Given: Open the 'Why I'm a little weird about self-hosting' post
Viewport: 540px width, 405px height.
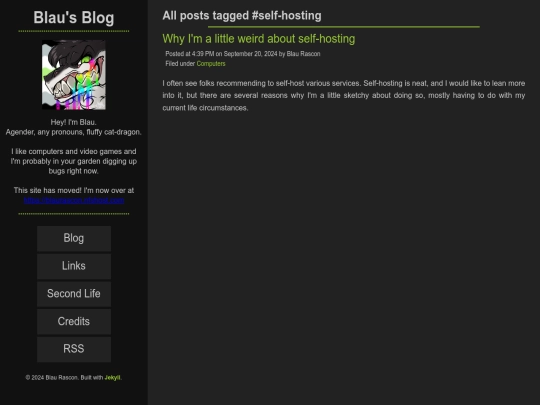Looking at the screenshot, I should (259, 39).
